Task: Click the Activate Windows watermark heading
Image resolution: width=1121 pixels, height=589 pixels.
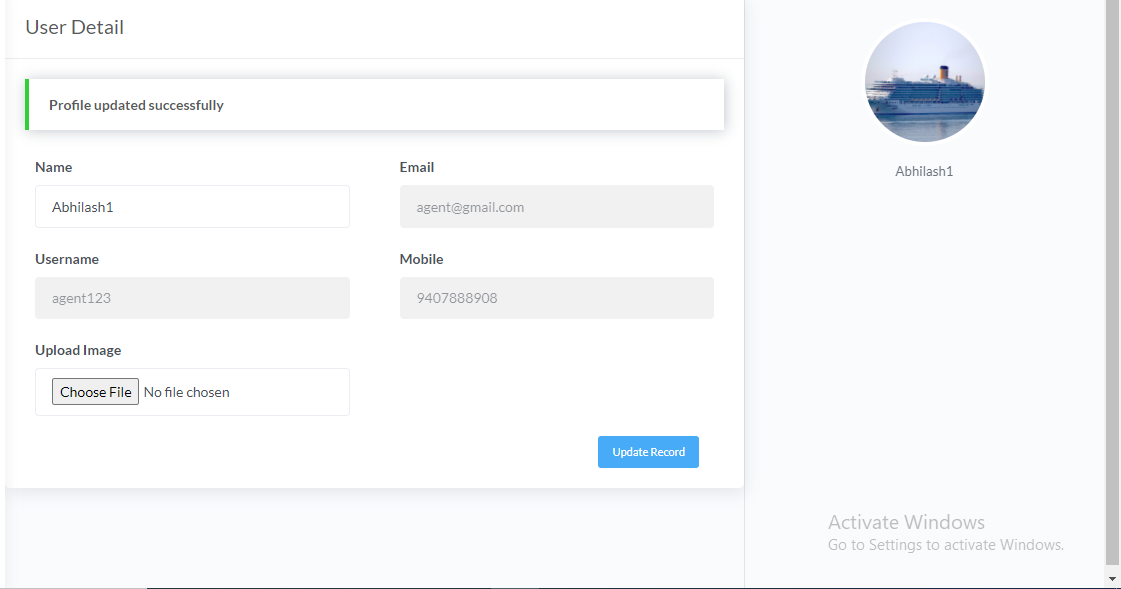Action: (907, 522)
